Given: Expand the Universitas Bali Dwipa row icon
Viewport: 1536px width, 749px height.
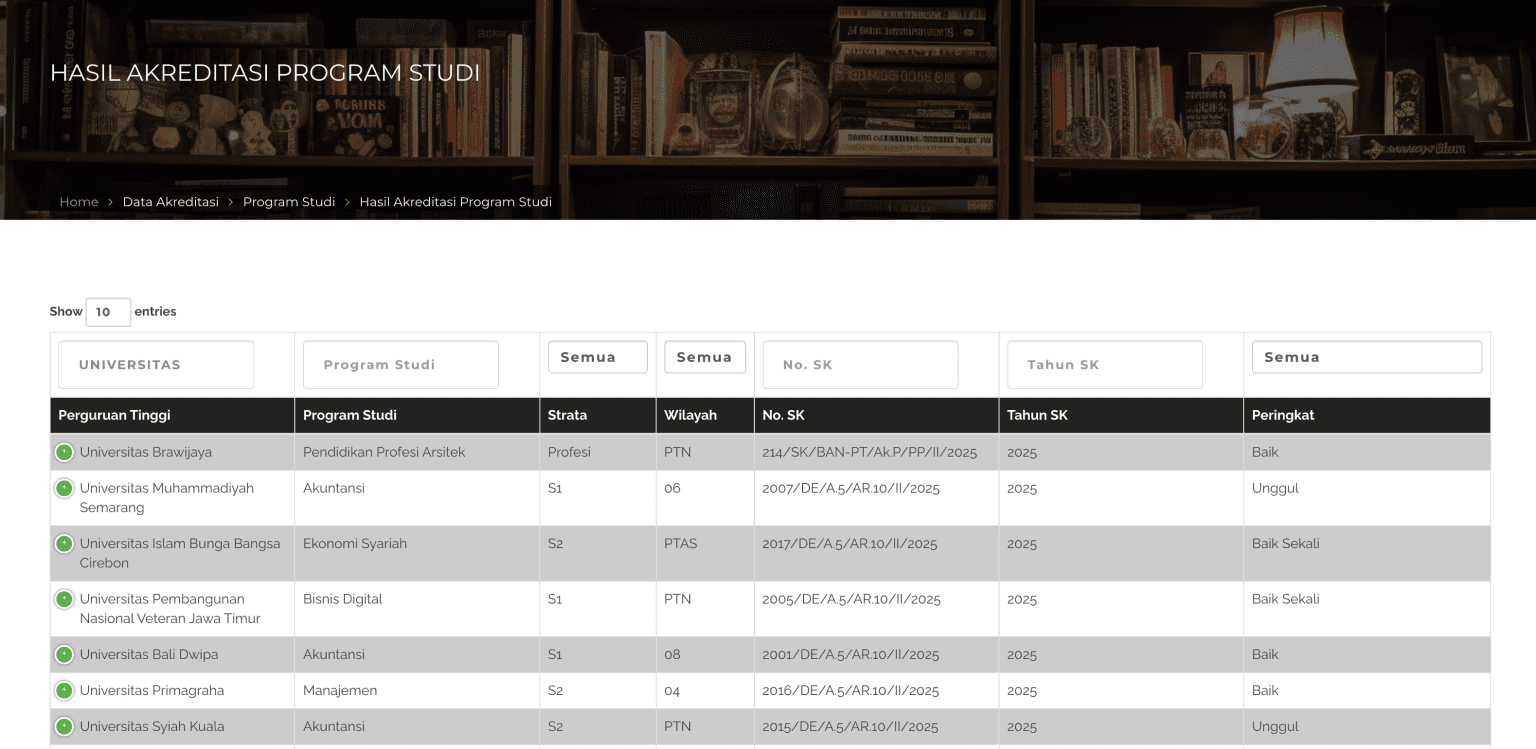Looking at the screenshot, I should point(64,655).
